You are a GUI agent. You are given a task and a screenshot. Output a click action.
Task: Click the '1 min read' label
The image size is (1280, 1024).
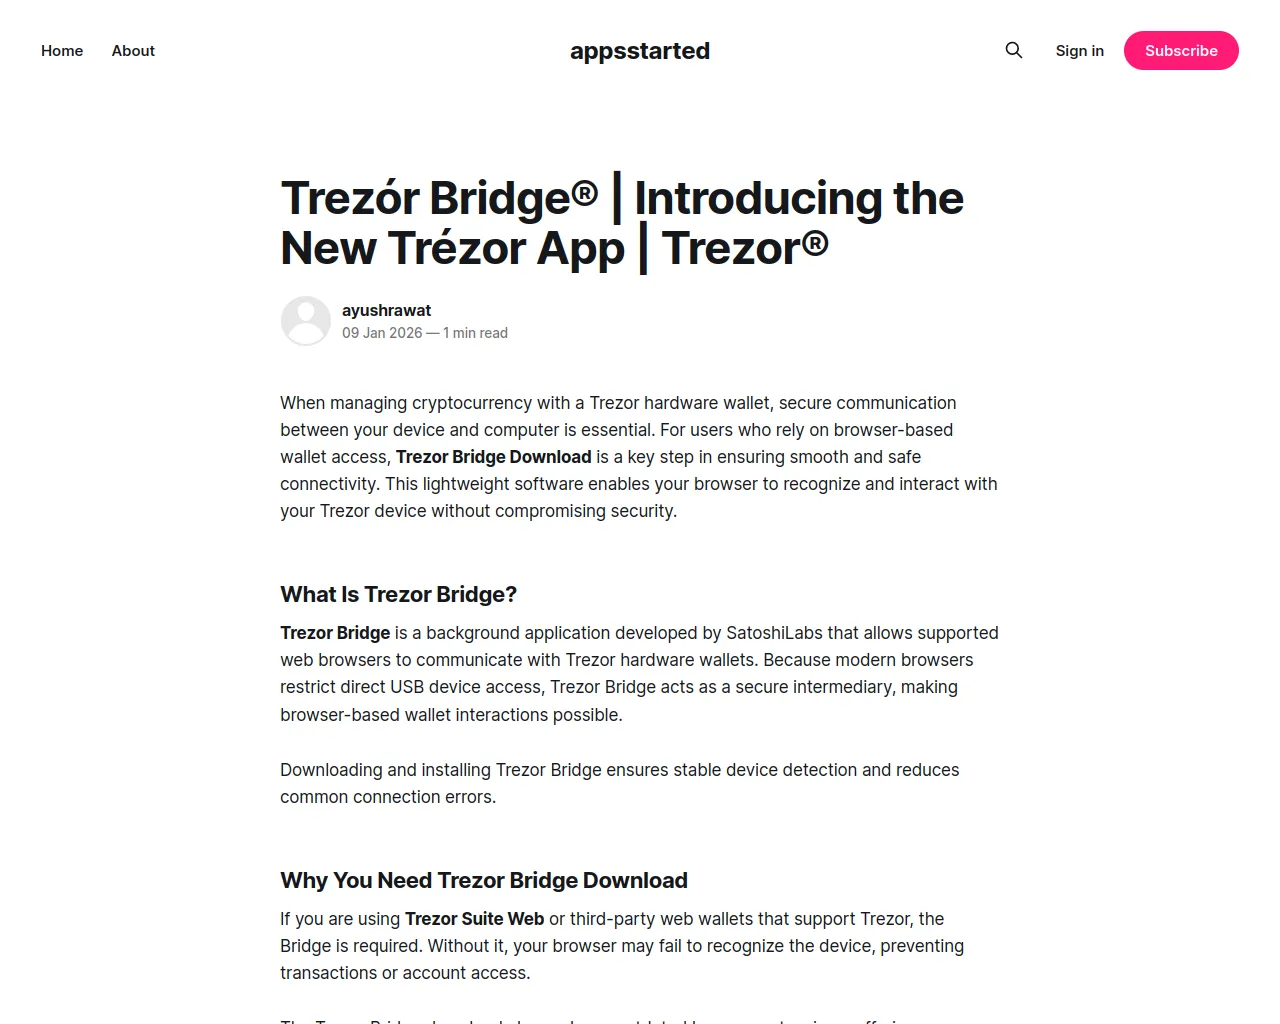point(475,333)
